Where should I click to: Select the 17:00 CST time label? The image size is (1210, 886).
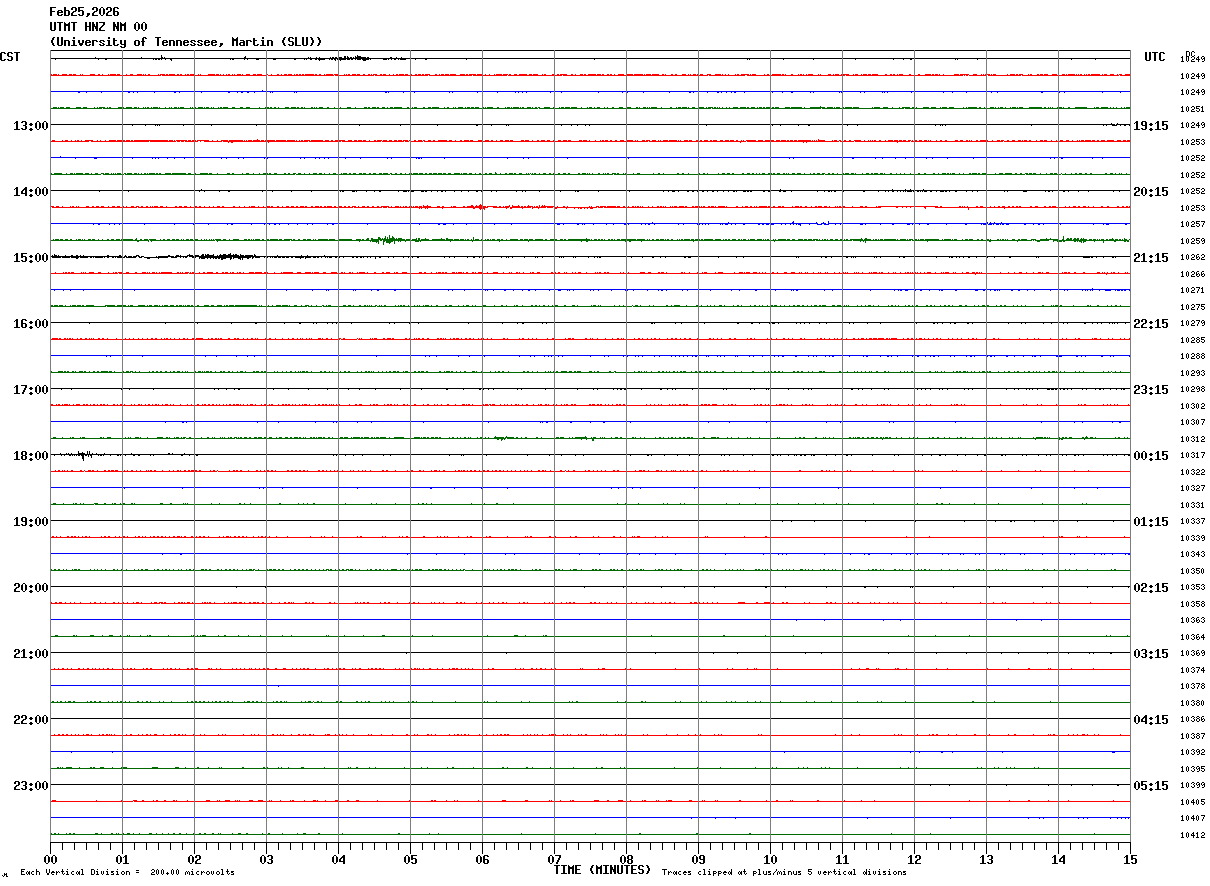pos(30,390)
